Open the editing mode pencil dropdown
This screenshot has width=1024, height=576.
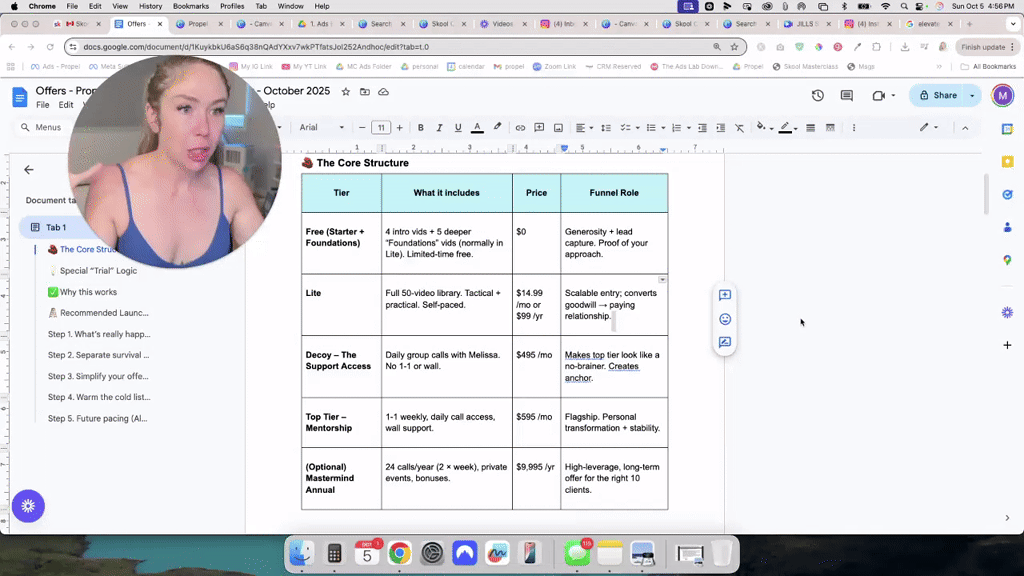pyautogui.click(x=929, y=127)
